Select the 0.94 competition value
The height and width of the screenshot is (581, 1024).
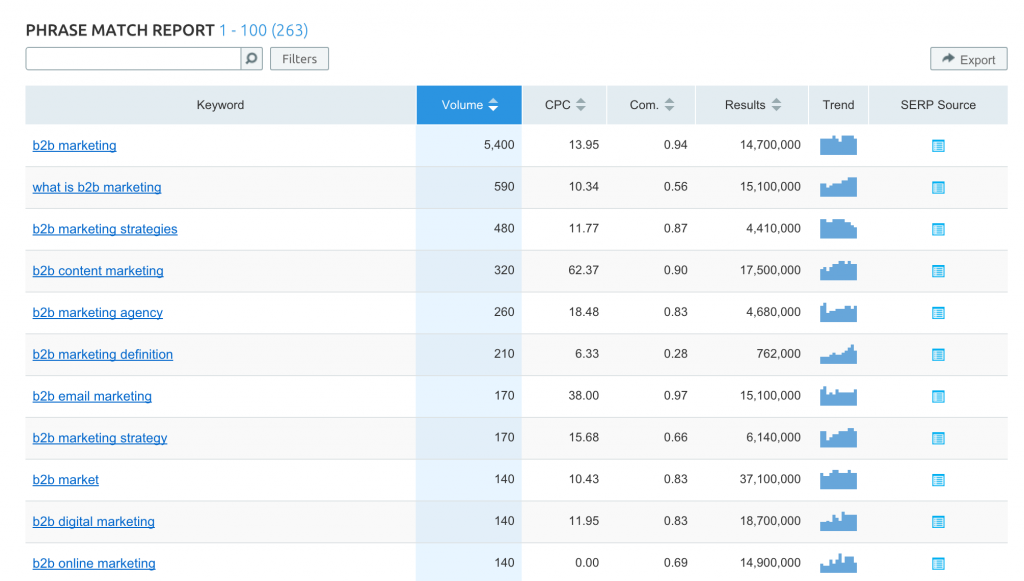tap(675, 145)
